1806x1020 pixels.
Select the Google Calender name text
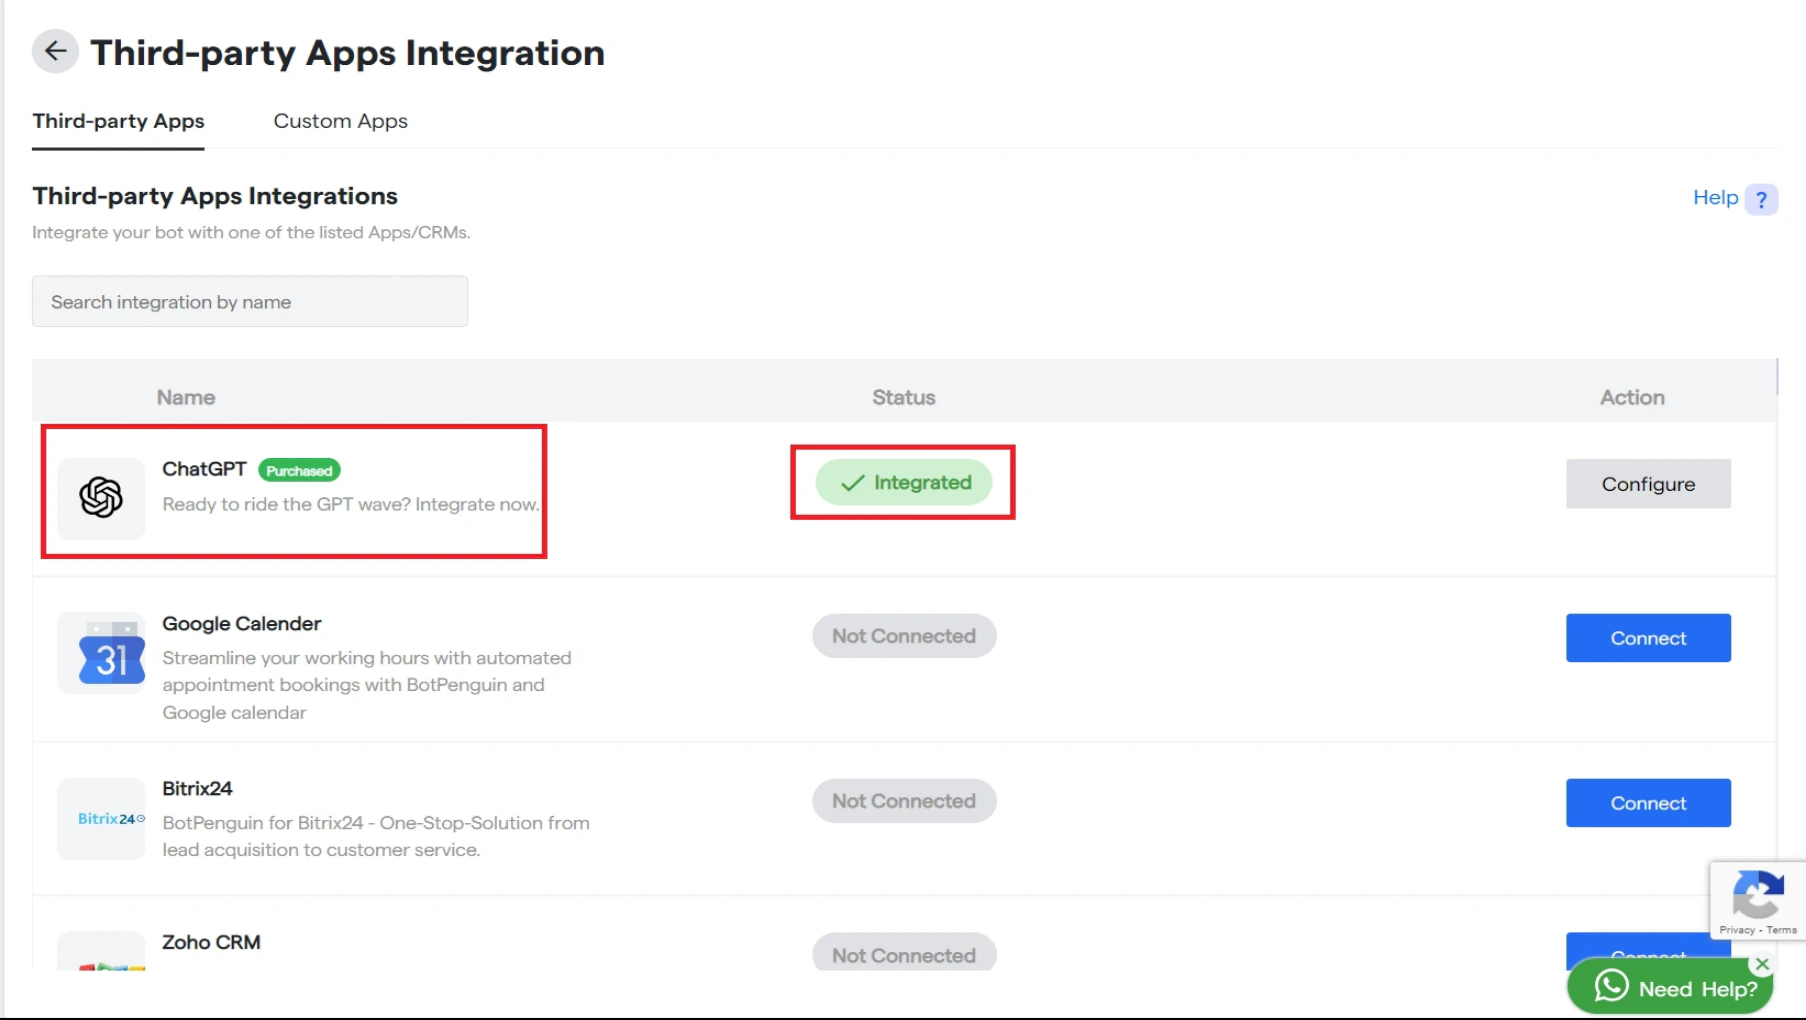[x=242, y=624]
